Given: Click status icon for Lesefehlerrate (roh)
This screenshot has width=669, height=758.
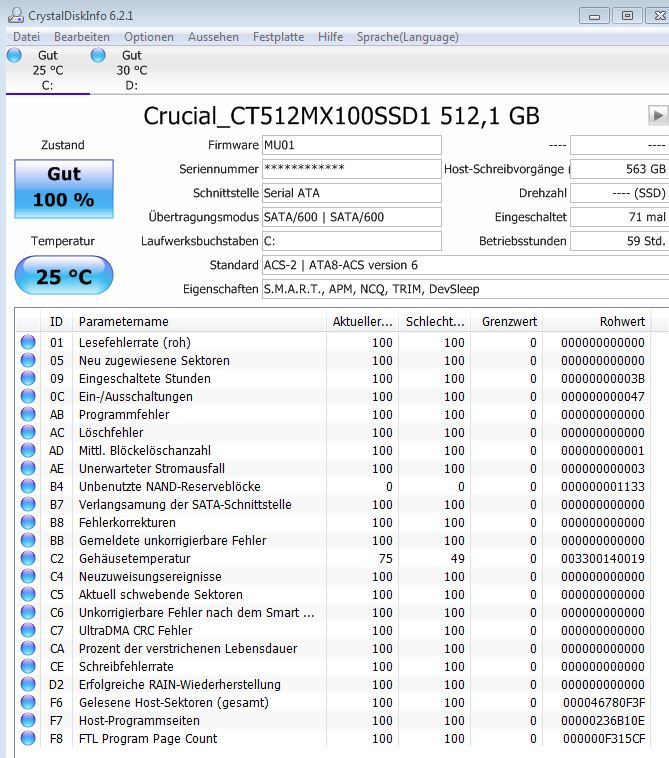Looking at the screenshot, I should (x=28, y=342).
